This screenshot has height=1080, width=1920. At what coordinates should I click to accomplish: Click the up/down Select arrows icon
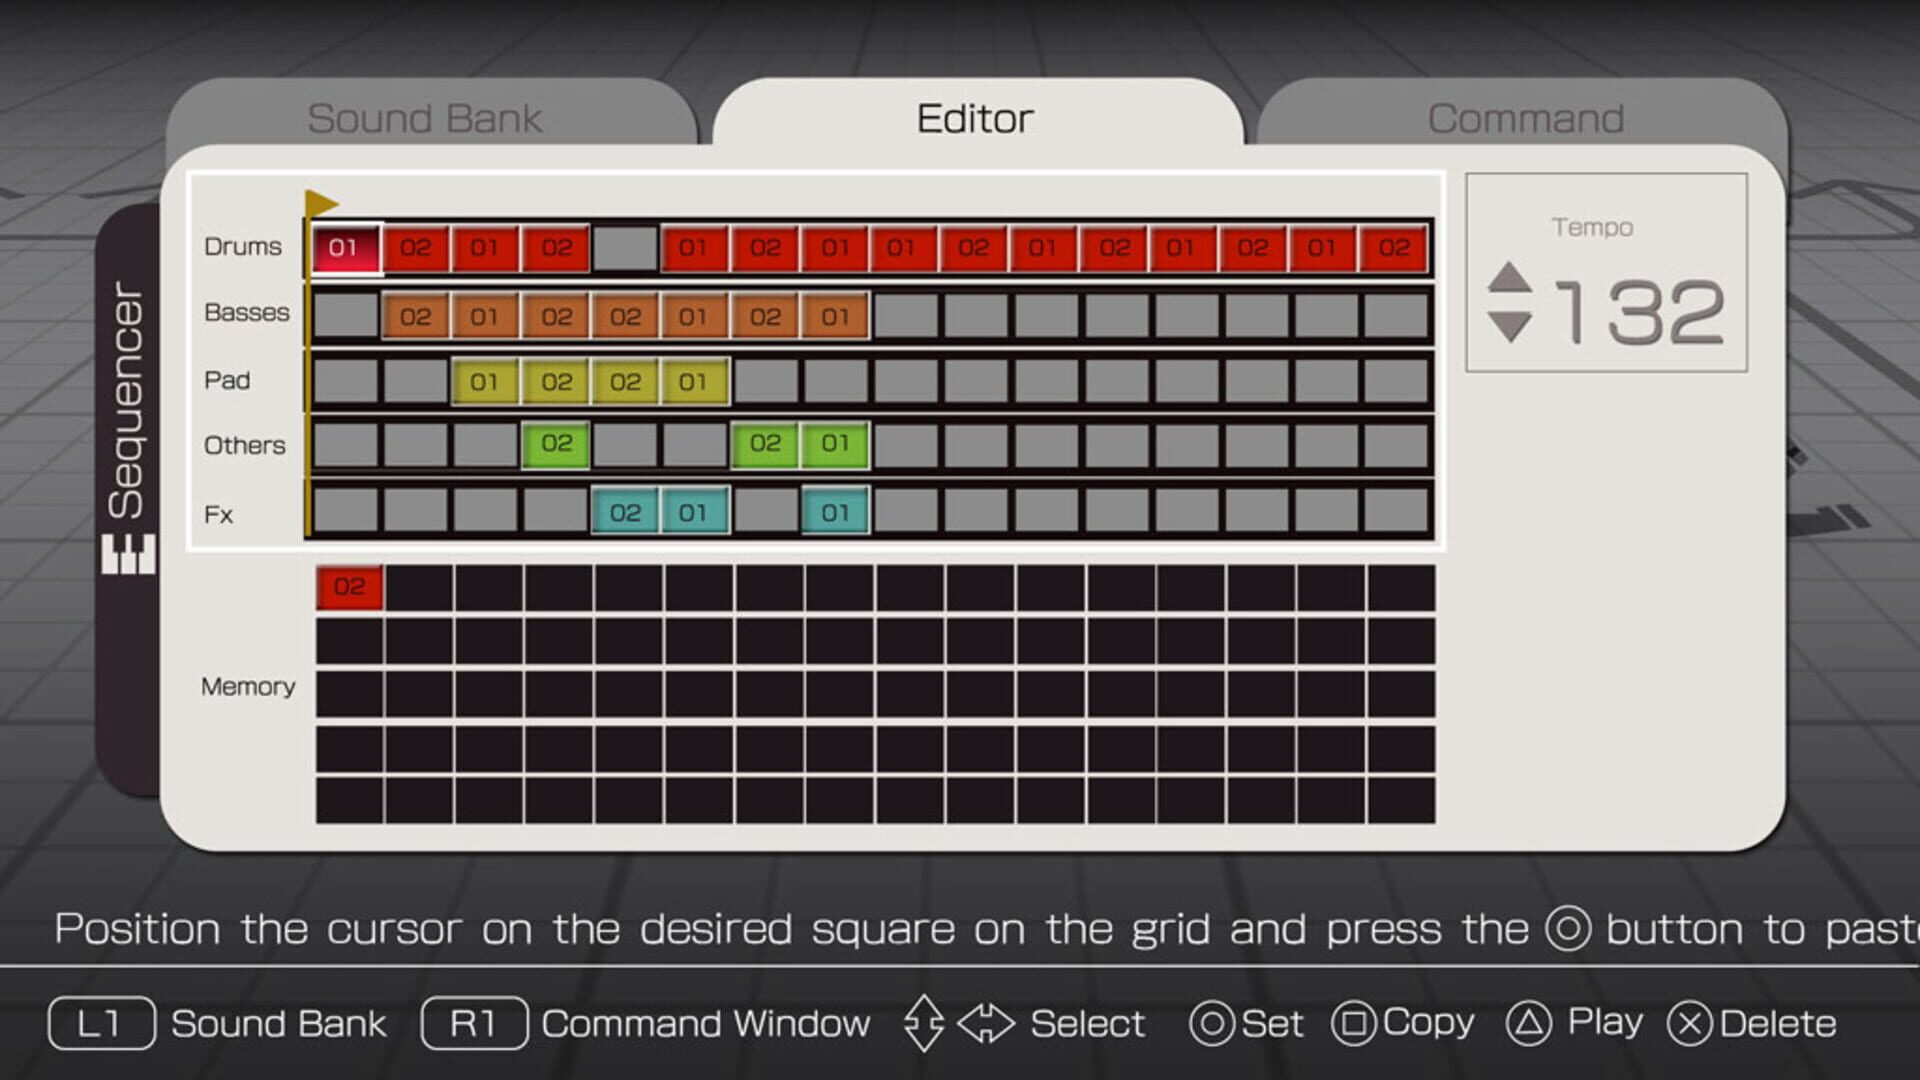(x=924, y=1023)
